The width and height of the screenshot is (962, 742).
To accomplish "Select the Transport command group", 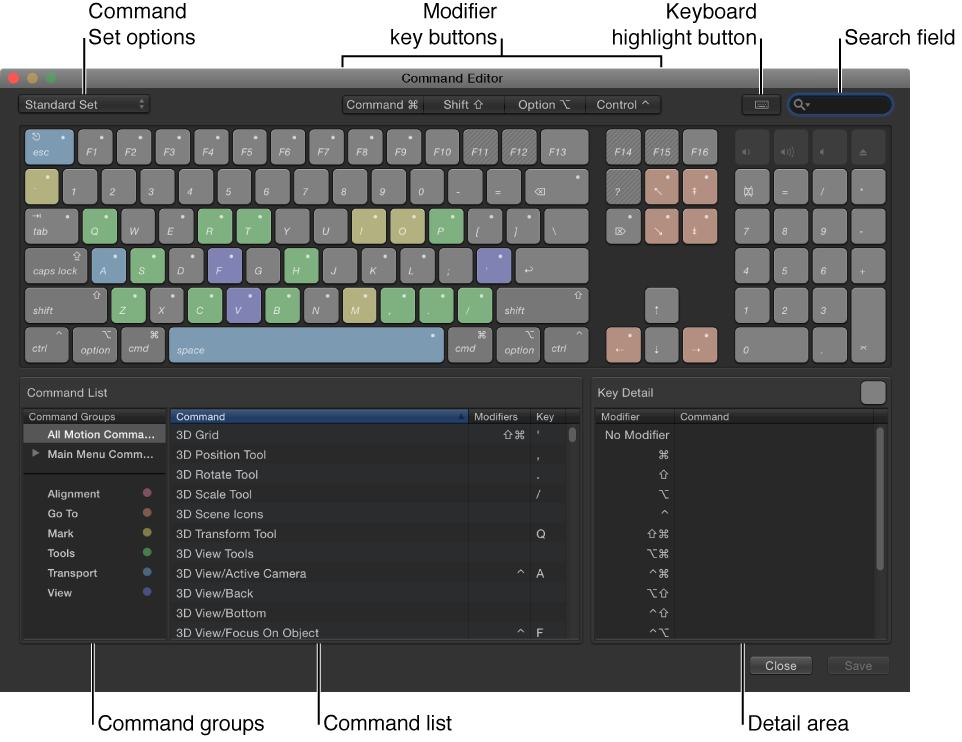I will [x=74, y=573].
